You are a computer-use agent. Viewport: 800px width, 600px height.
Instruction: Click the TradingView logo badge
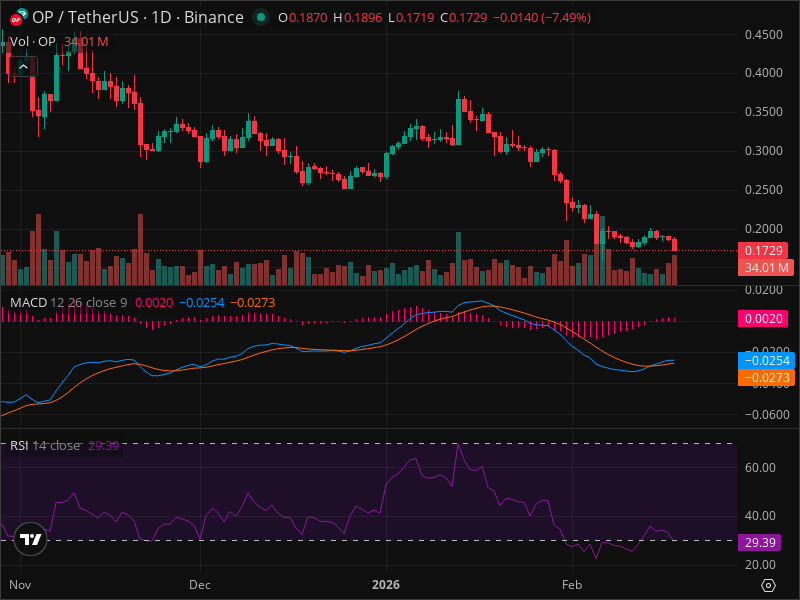pos(31,539)
